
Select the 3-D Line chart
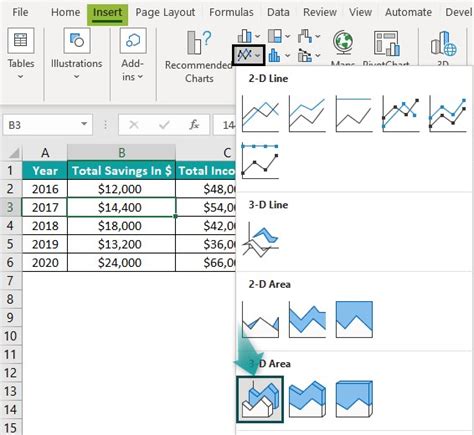[260, 240]
